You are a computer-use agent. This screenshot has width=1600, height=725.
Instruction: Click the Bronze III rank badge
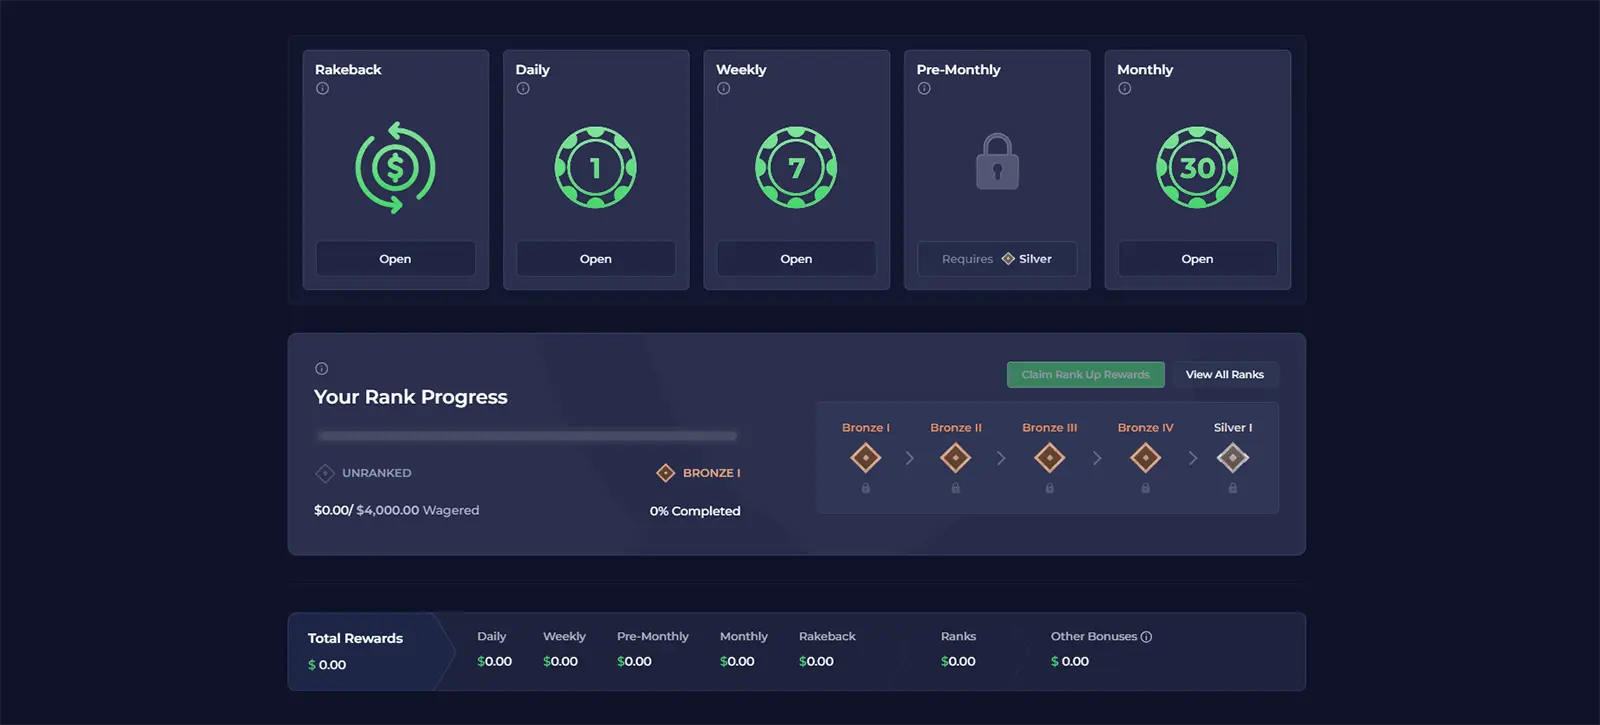click(x=1049, y=458)
